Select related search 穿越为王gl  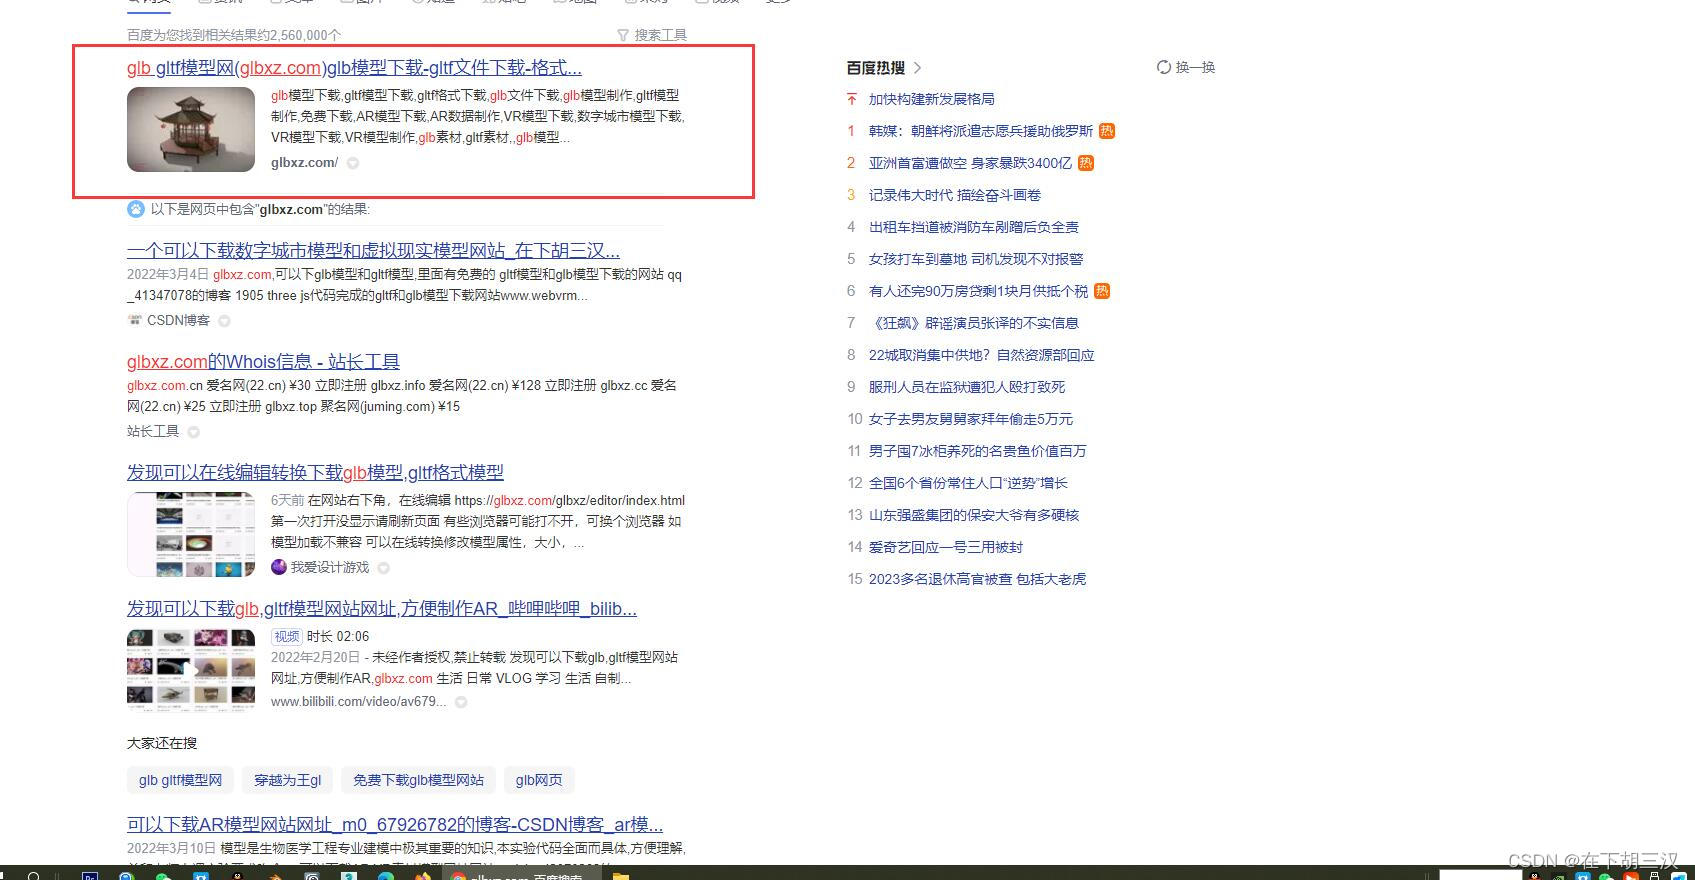pos(288,780)
